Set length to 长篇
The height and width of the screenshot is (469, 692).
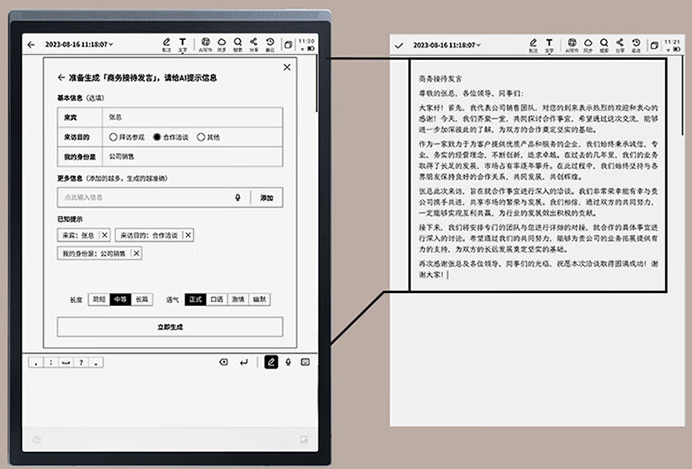[142, 298]
